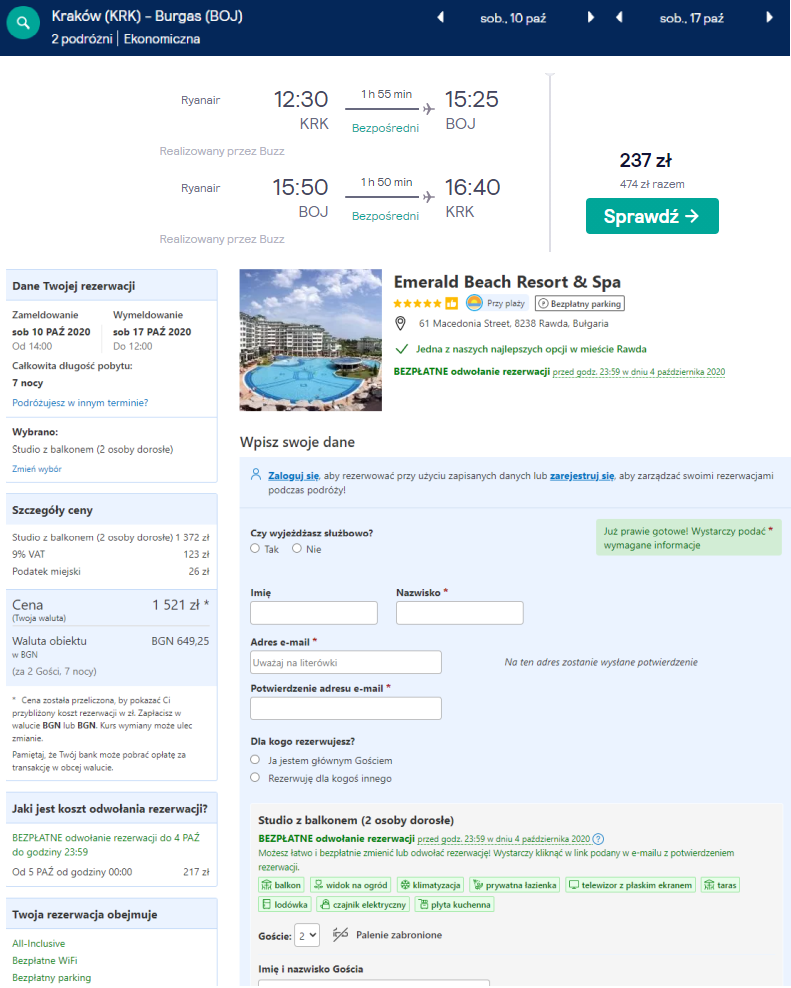Open the Goście number dropdown
Screen dimensions: 791x988
click(x=307, y=935)
